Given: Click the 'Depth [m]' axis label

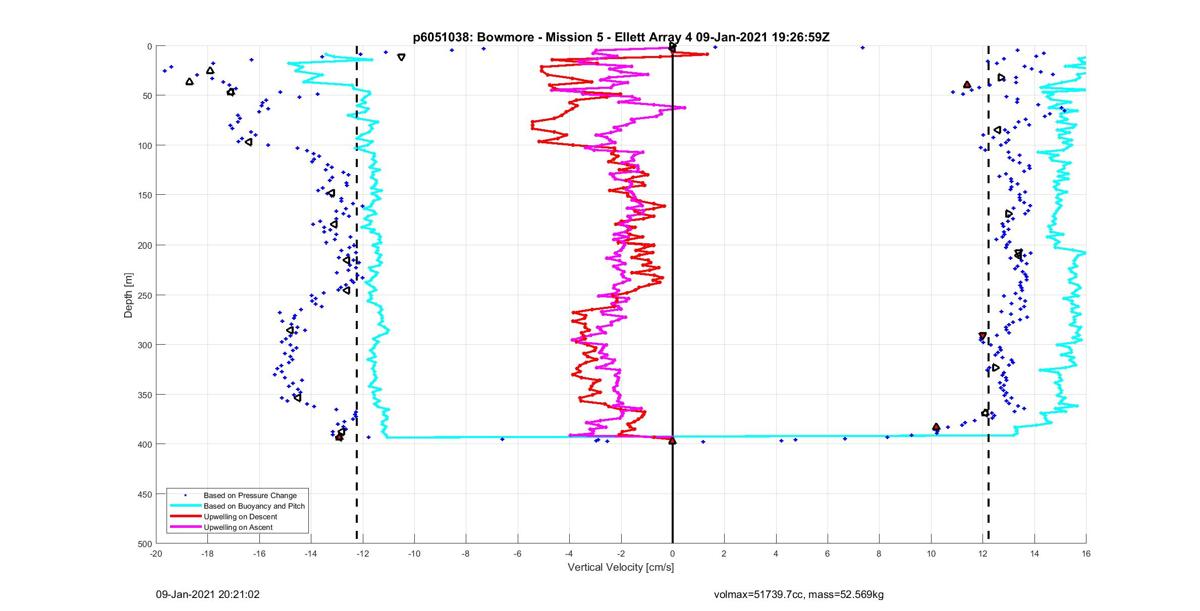Looking at the screenshot, I should (x=129, y=295).
